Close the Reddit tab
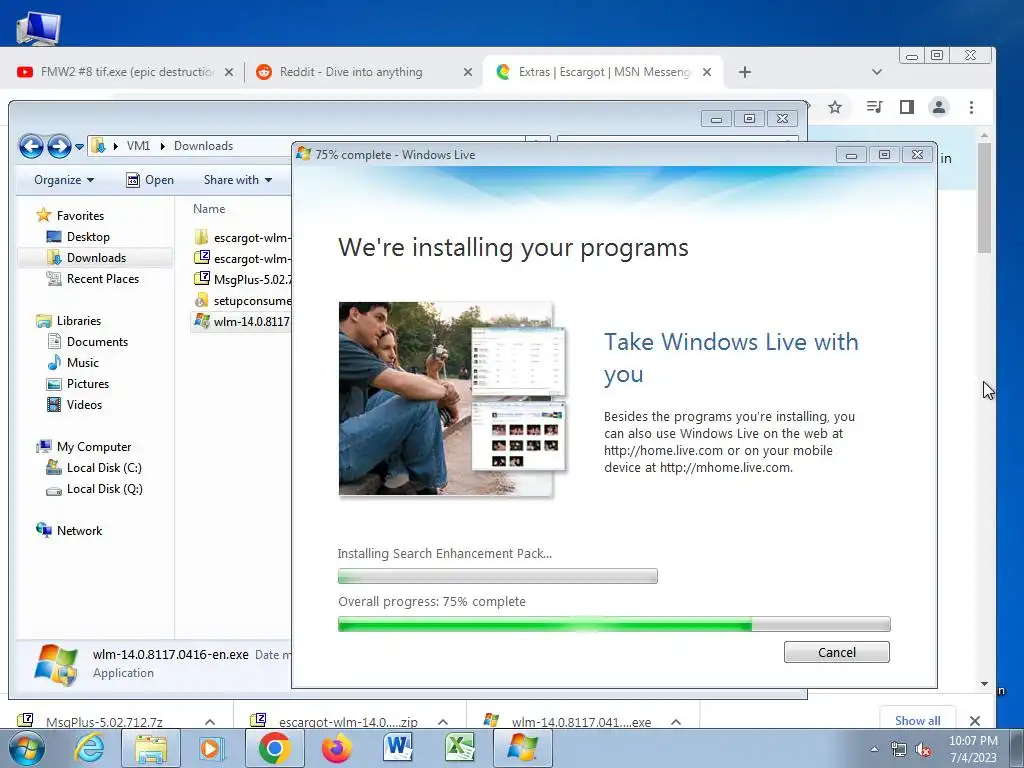1024x768 pixels. pos(468,72)
